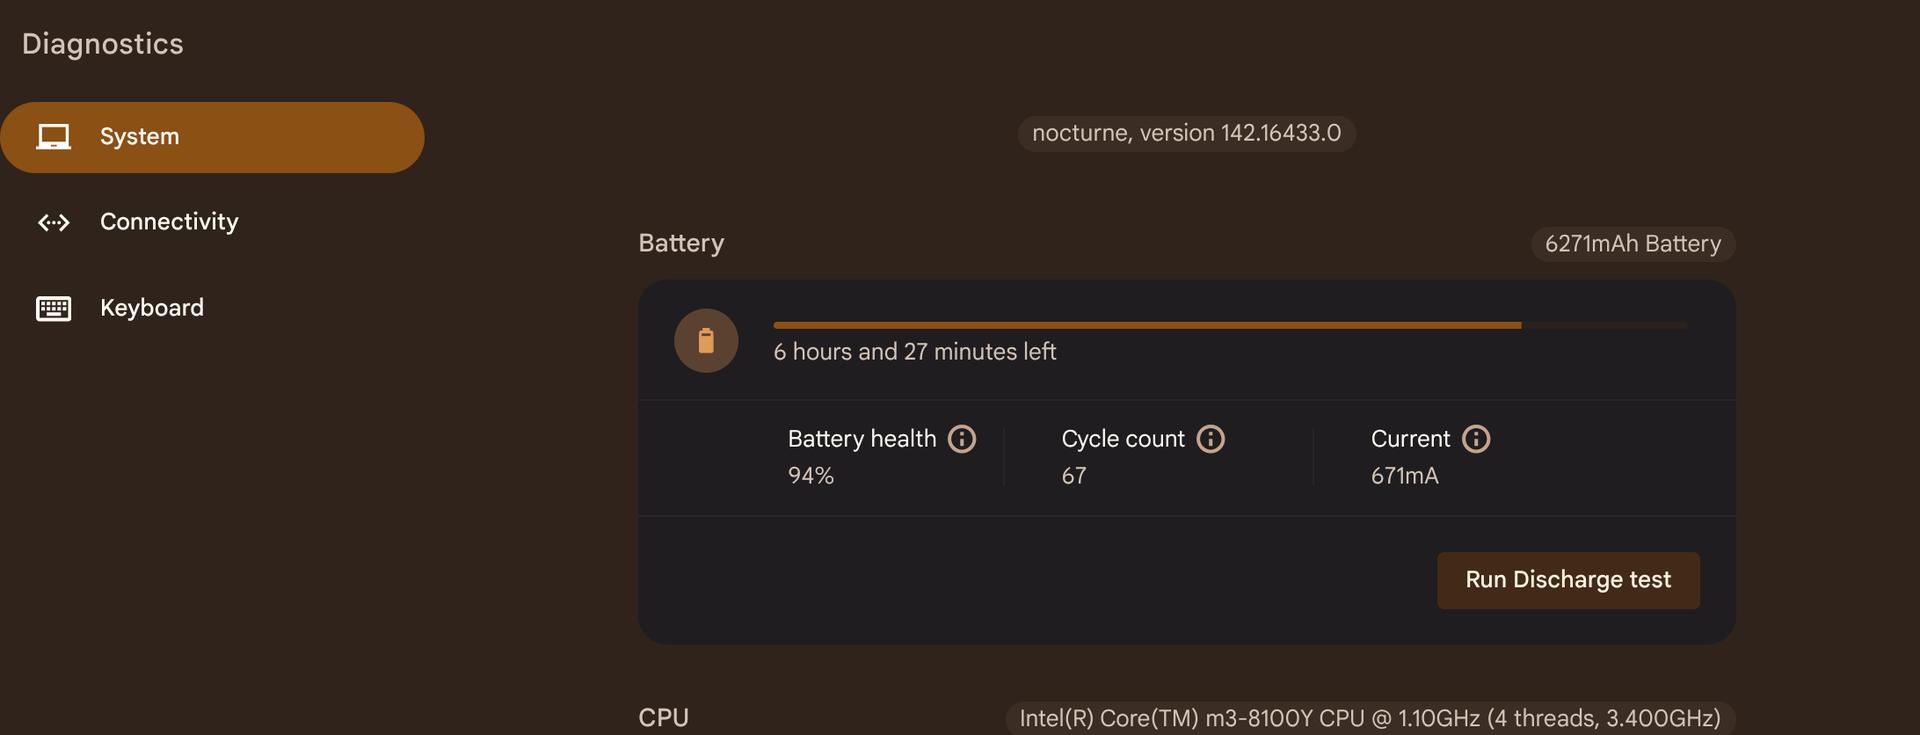
Task: Click the nocturne version chip
Action: (1186, 133)
